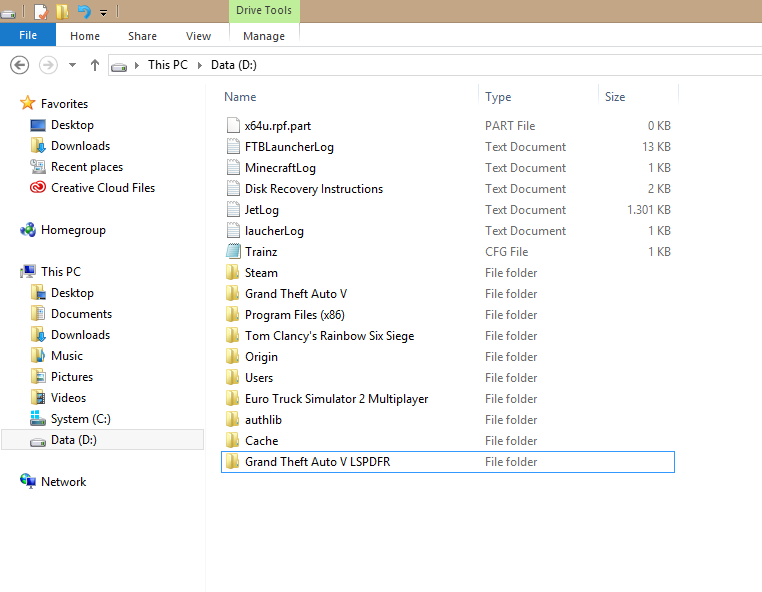Open Documents under This PC
Screen dimensions: 762x592
pos(81,313)
